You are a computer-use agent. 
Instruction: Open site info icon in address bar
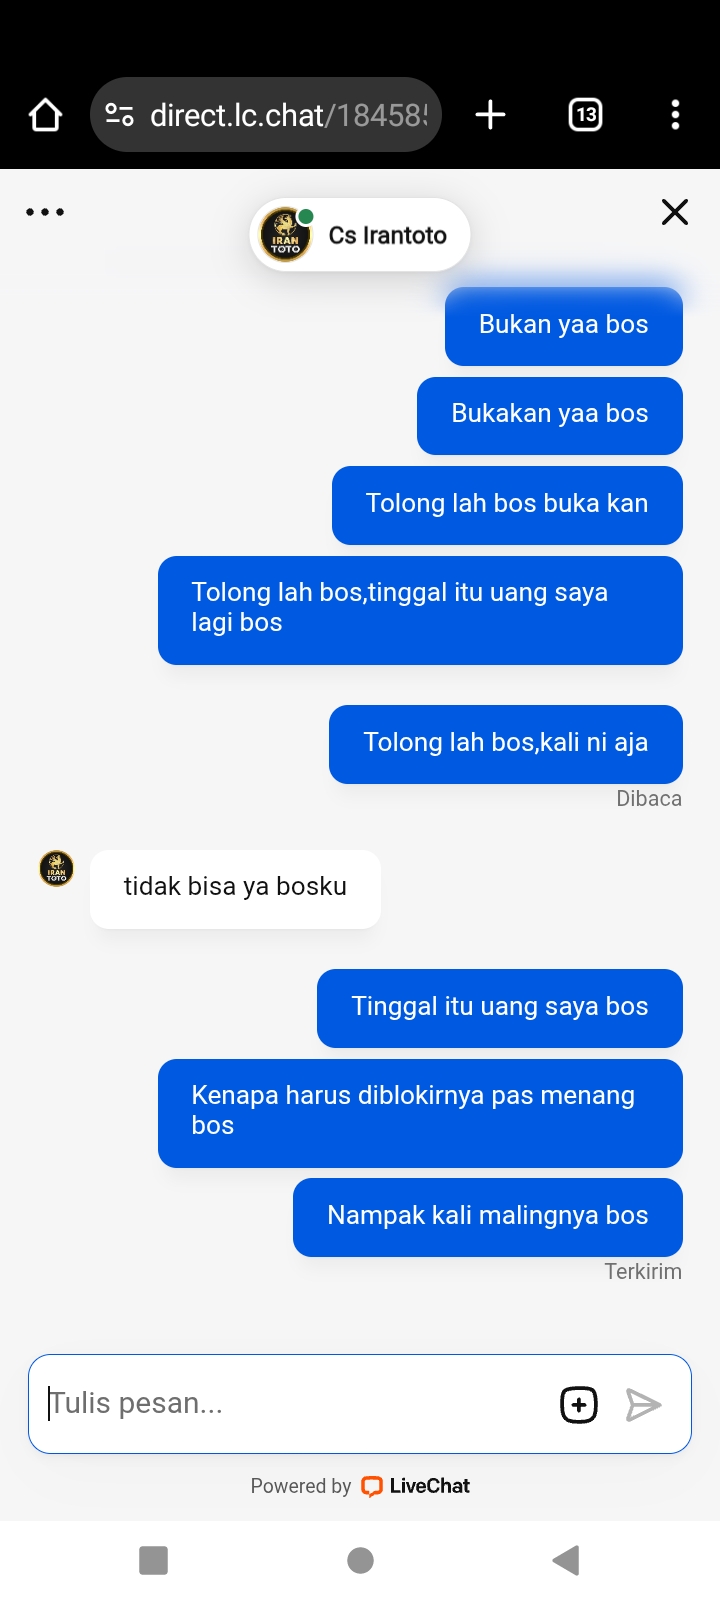pyautogui.click(x=120, y=115)
